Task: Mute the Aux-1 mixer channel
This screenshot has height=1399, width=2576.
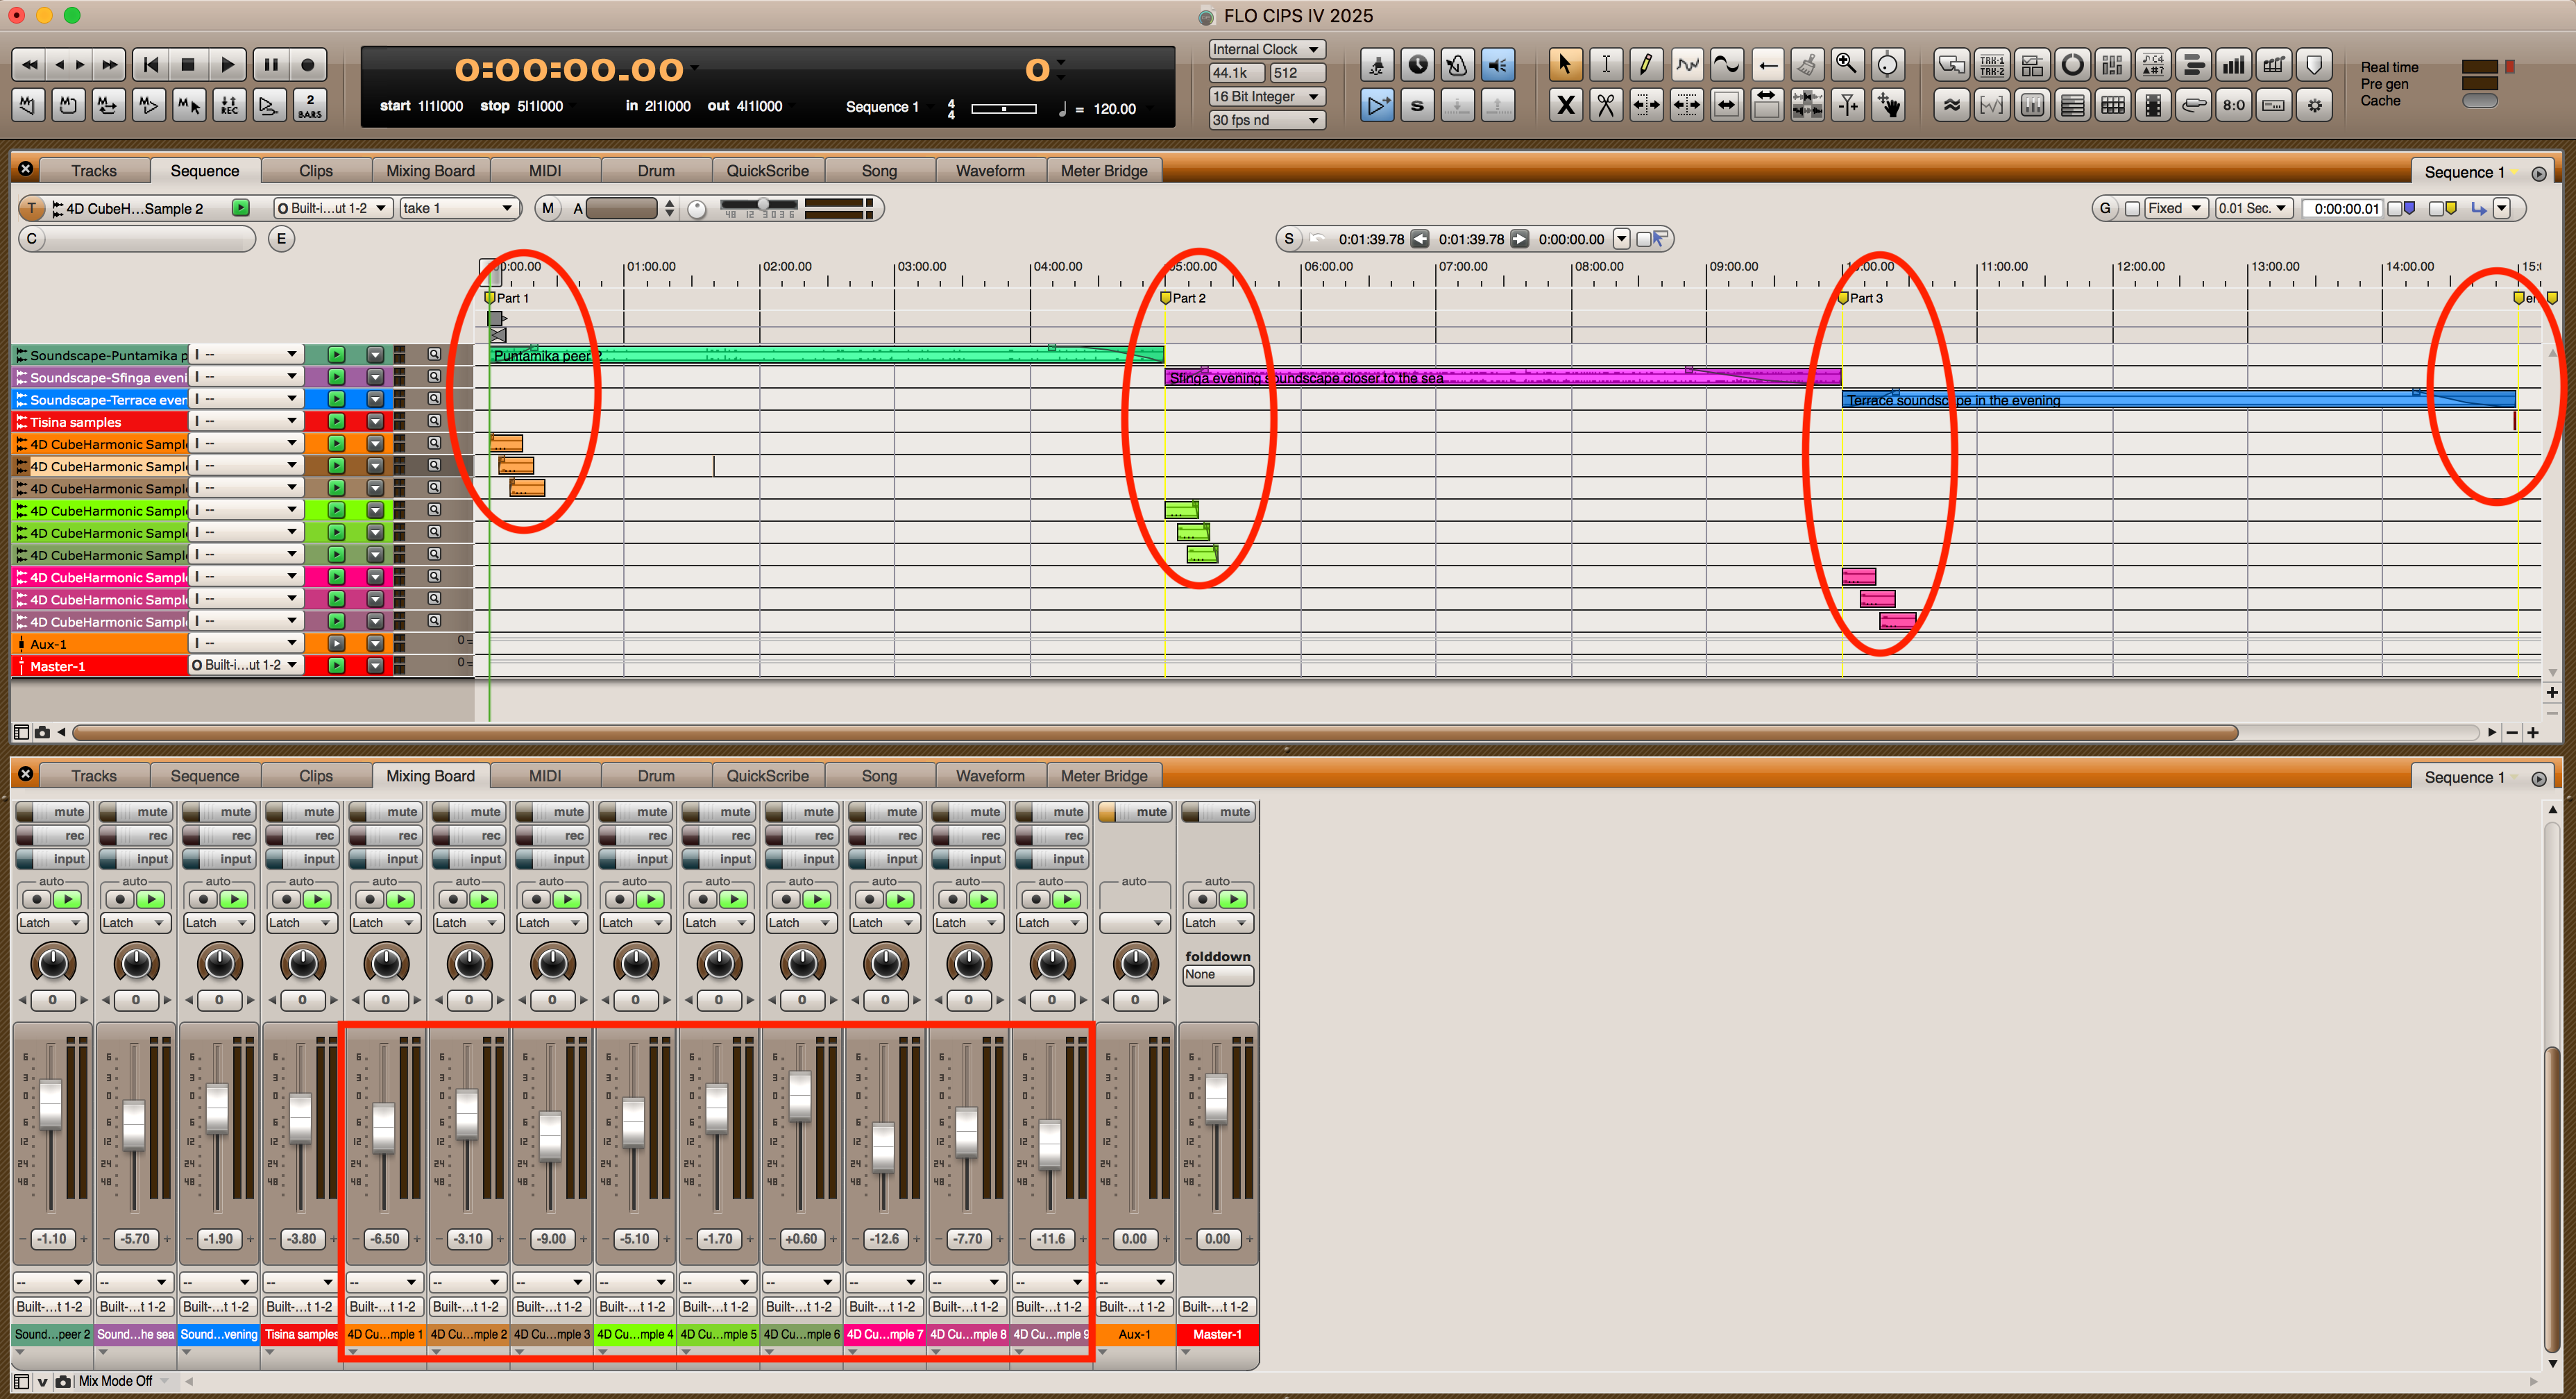Action: [x=1136, y=812]
